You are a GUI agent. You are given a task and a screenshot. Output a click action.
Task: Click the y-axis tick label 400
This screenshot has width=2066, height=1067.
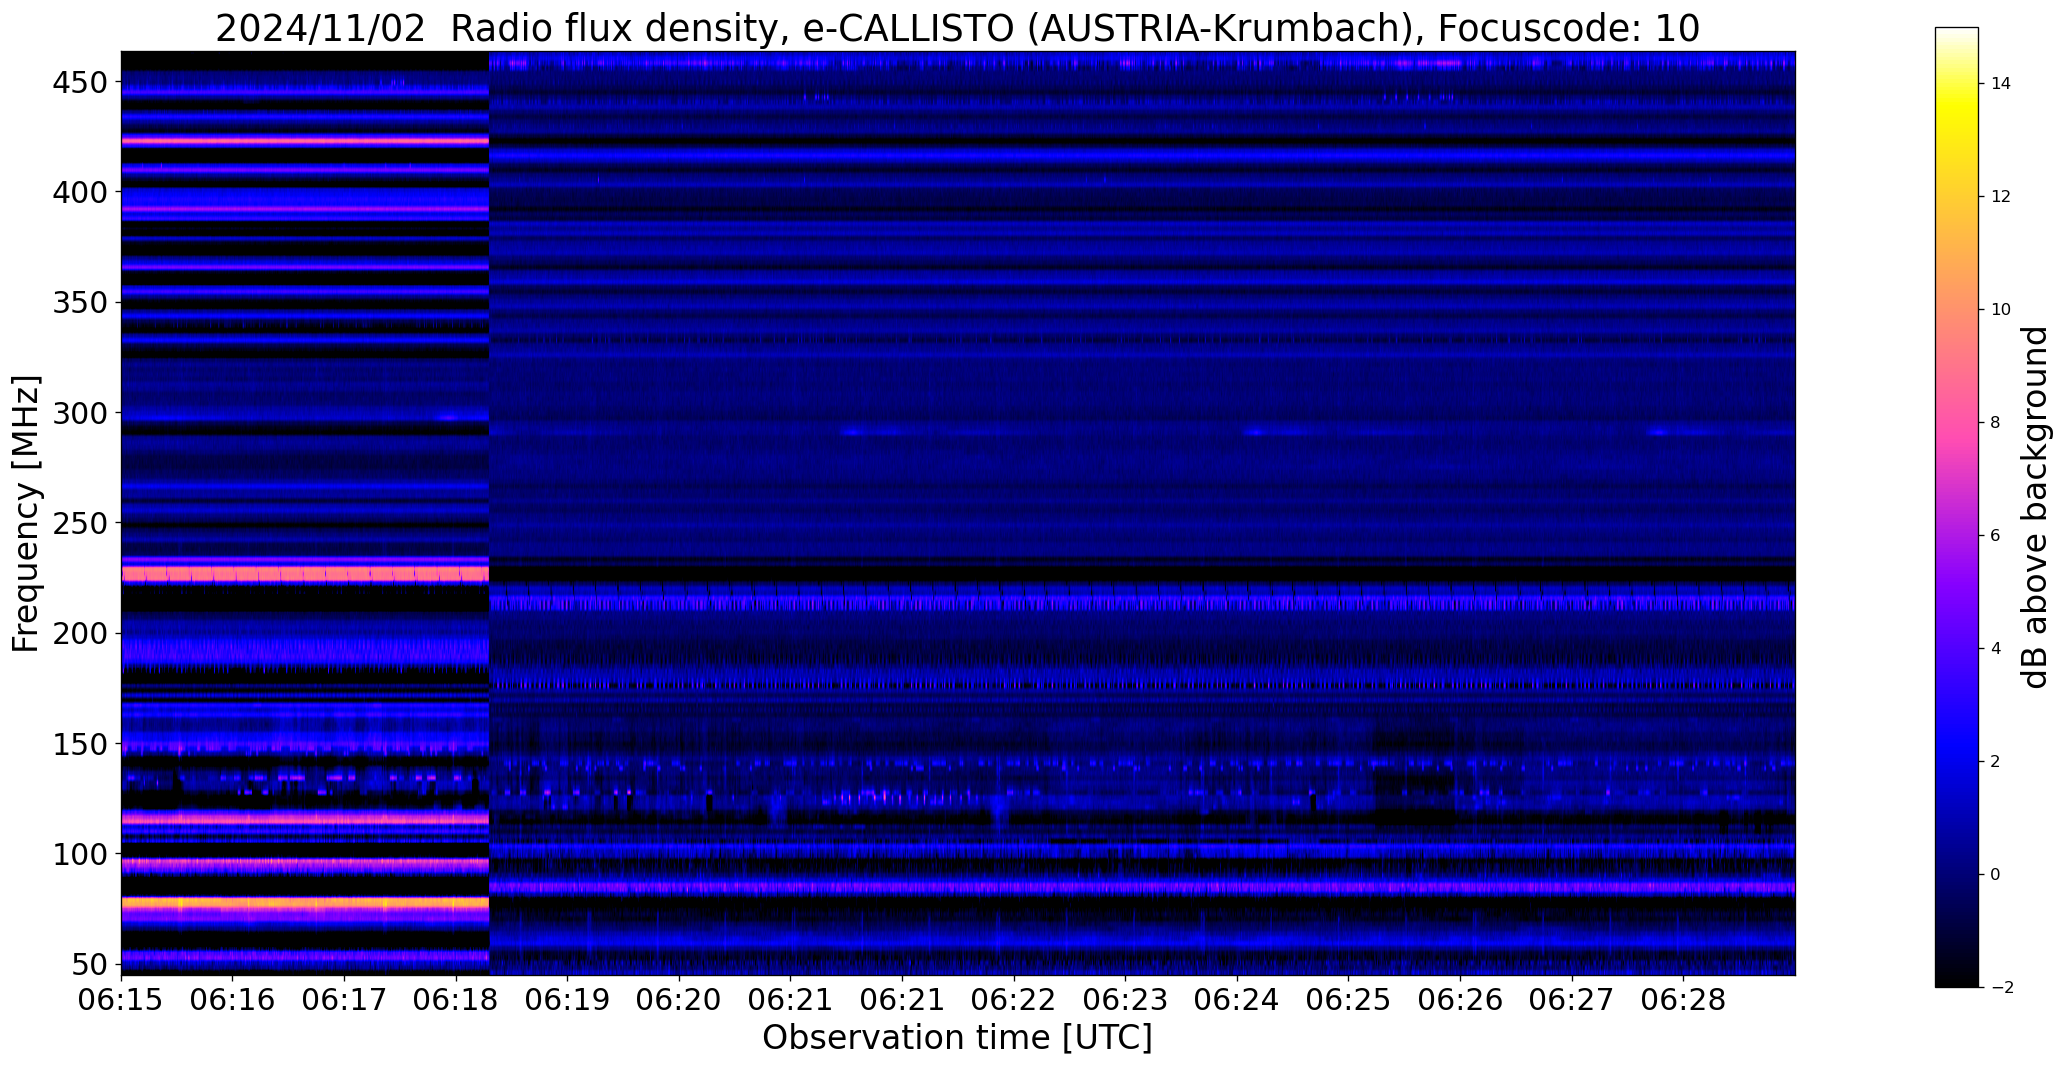coord(79,192)
